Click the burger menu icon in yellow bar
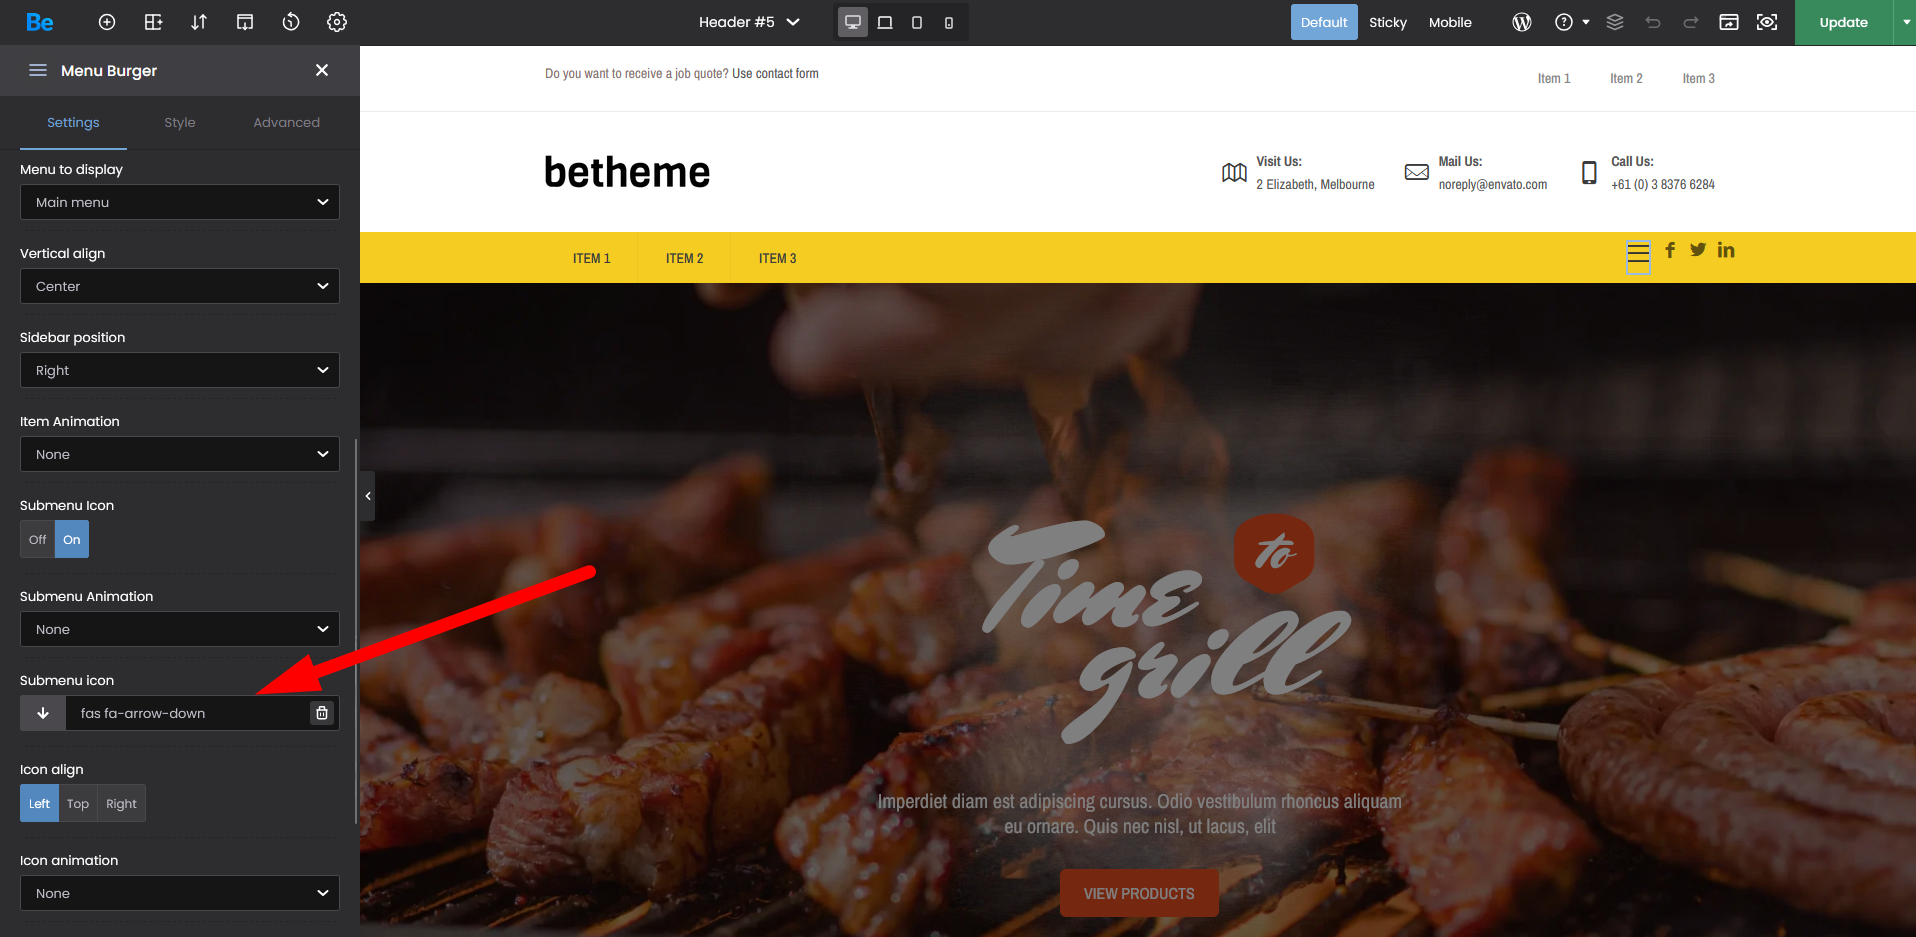The image size is (1916, 937). tap(1638, 257)
